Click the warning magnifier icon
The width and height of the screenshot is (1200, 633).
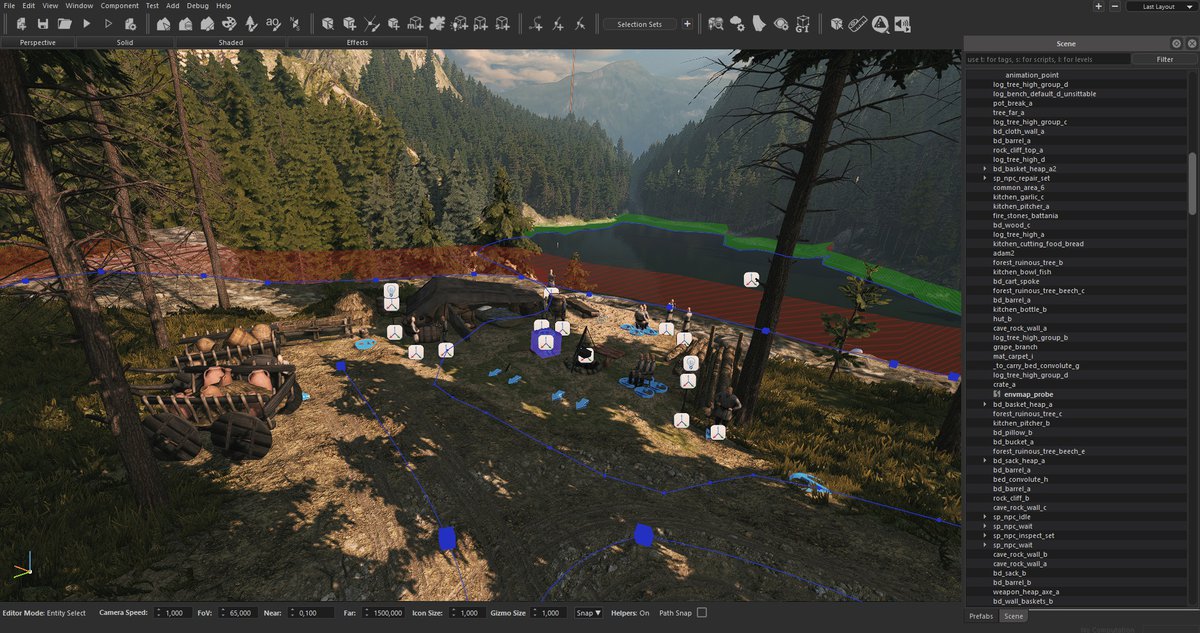[x=880, y=23]
